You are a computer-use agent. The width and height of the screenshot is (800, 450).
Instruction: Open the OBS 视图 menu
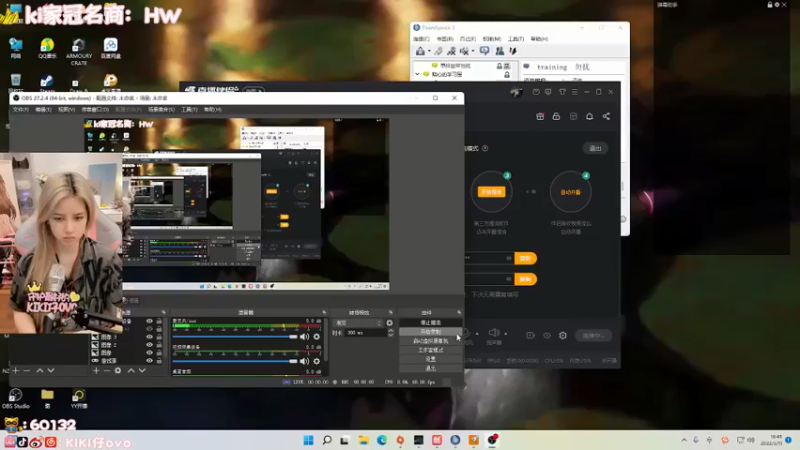[66, 110]
